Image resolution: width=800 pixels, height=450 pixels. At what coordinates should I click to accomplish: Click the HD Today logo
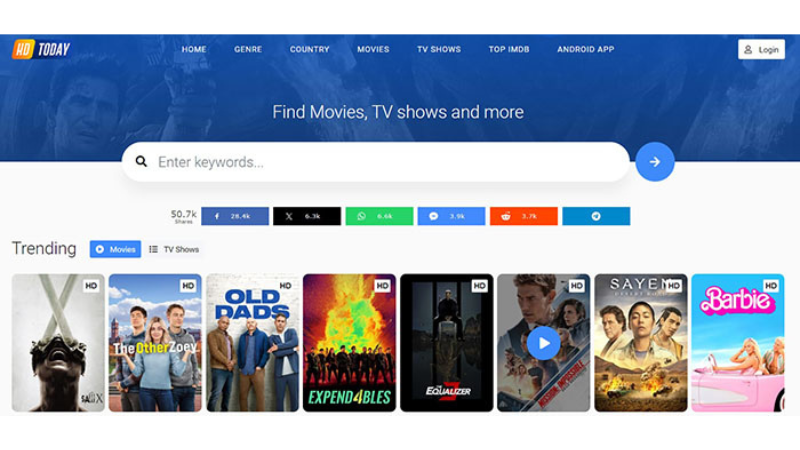[41, 49]
